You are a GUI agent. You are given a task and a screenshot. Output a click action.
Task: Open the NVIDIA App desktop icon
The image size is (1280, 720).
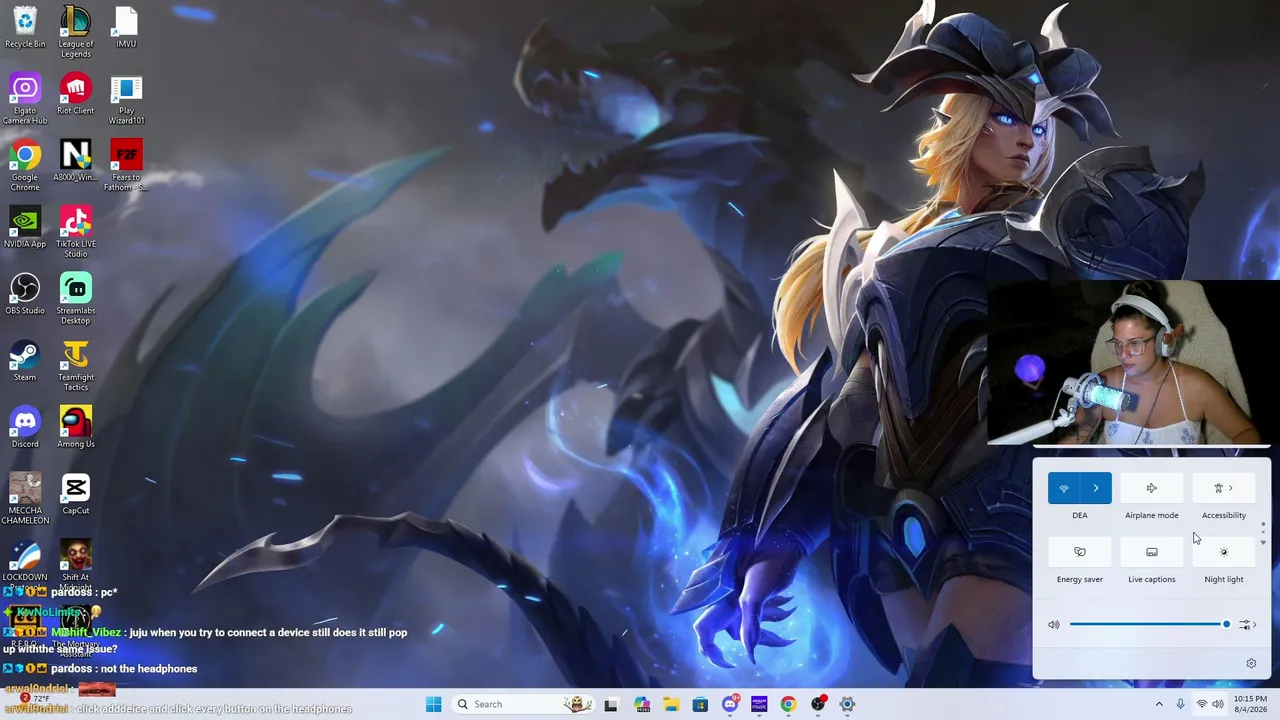coord(25,228)
